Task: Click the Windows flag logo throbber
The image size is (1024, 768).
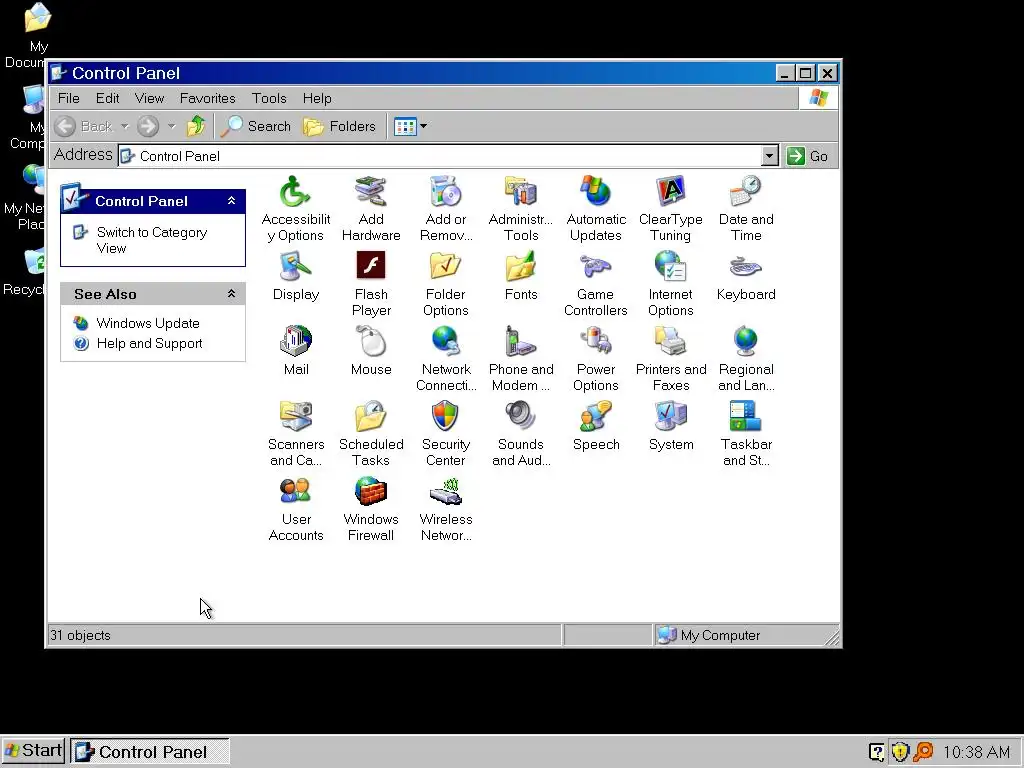Action: (818, 98)
